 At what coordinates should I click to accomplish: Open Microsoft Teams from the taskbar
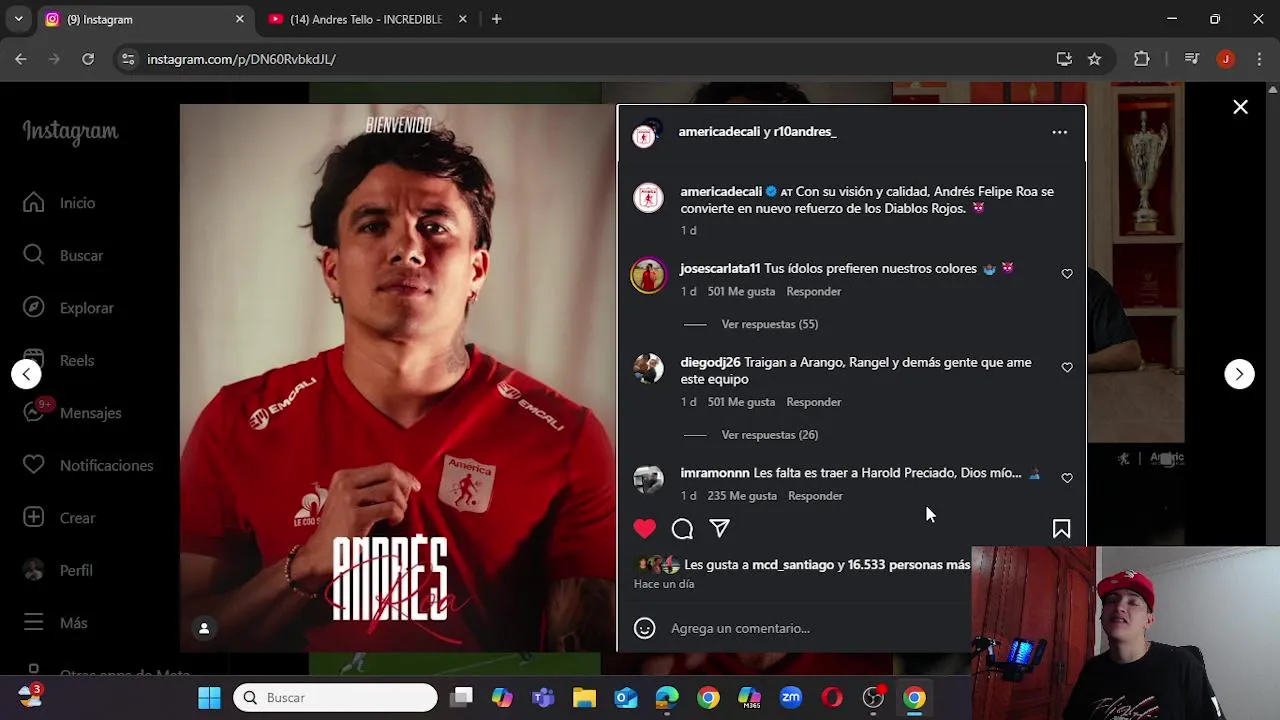click(x=543, y=697)
